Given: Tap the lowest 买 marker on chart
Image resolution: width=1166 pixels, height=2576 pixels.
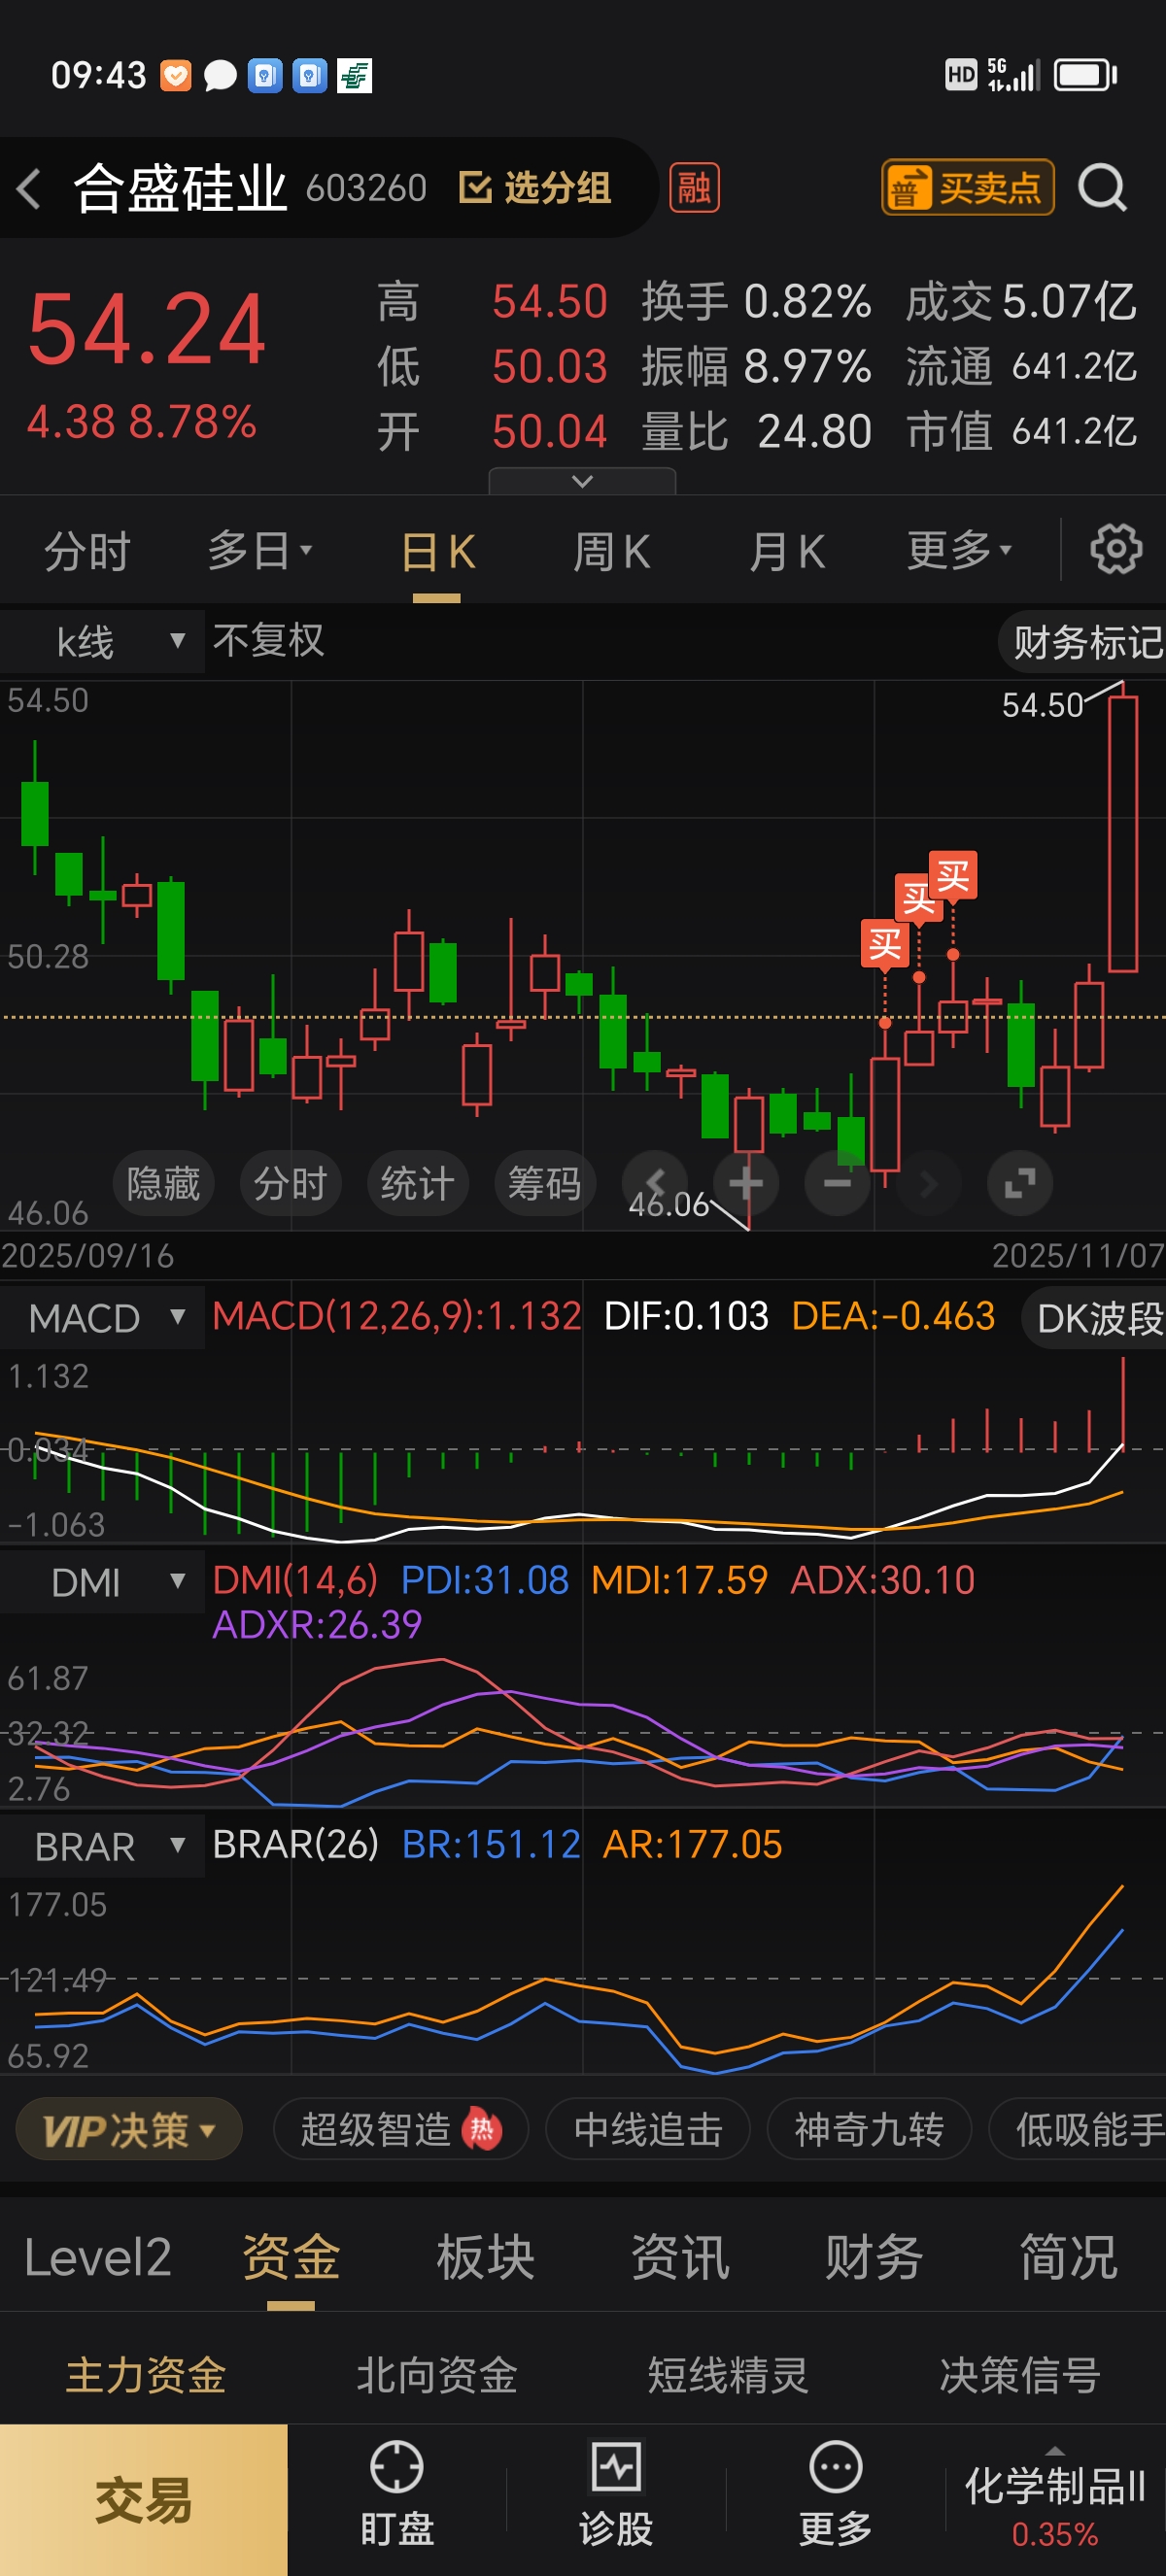Looking at the screenshot, I should click(885, 944).
